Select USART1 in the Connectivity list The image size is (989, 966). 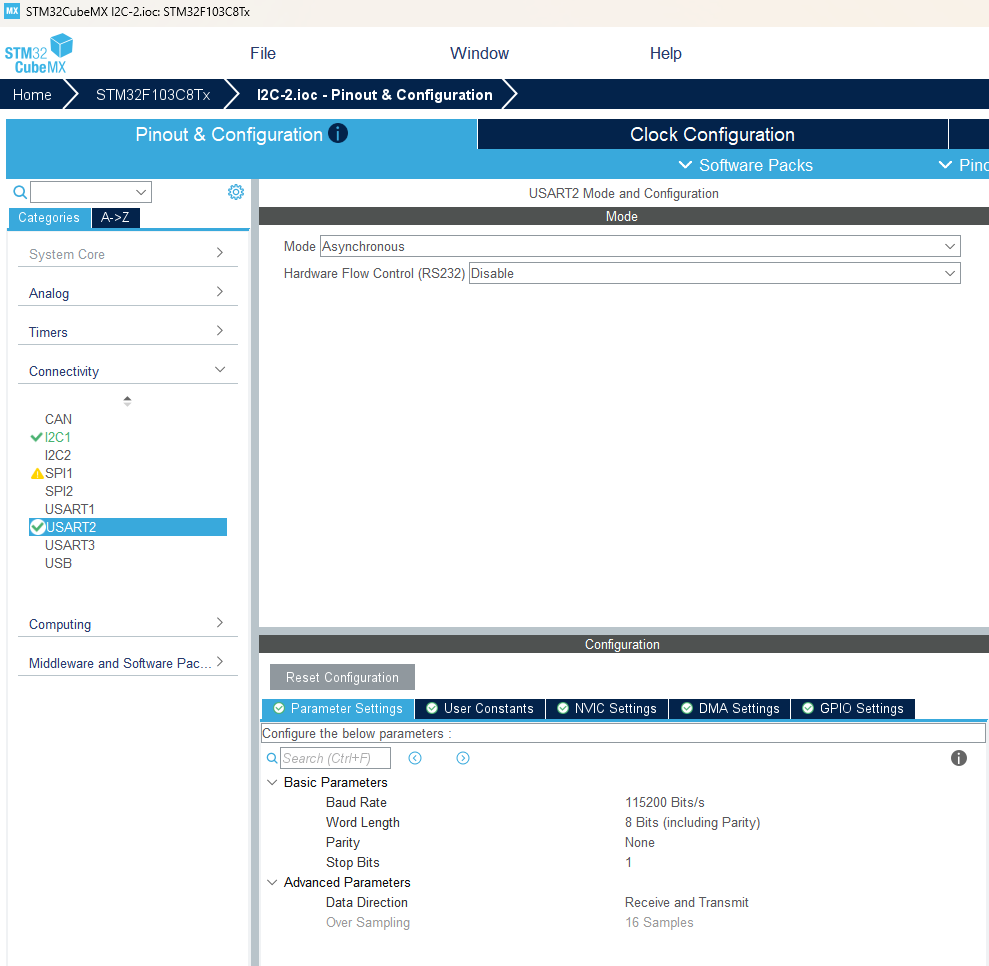pos(70,509)
